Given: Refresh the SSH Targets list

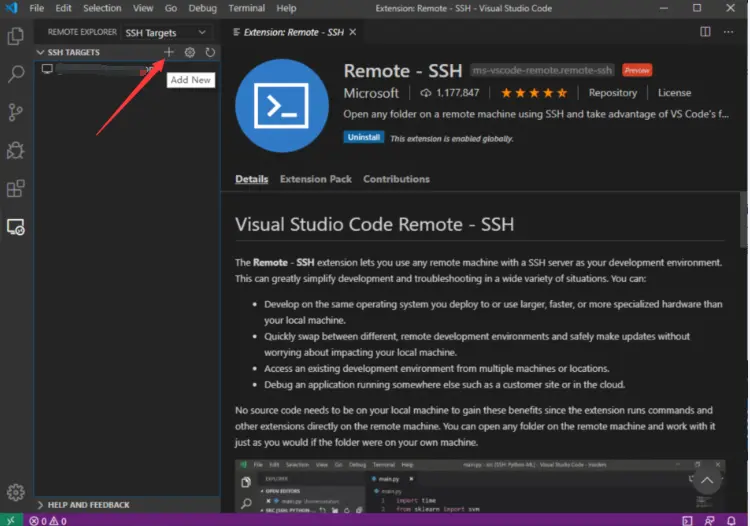Looking at the screenshot, I should (x=210, y=52).
